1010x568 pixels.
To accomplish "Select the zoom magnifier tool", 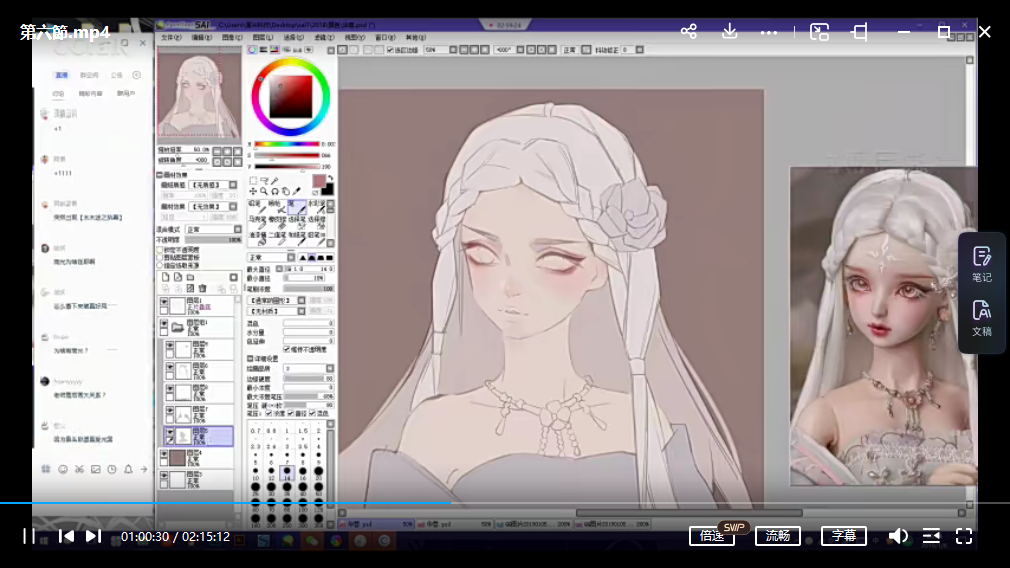I will coord(264,191).
